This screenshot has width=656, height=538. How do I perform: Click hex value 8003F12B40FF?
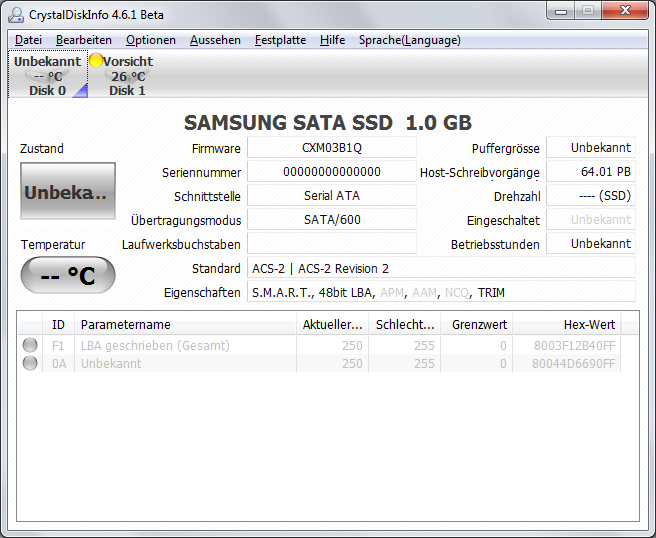574,346
